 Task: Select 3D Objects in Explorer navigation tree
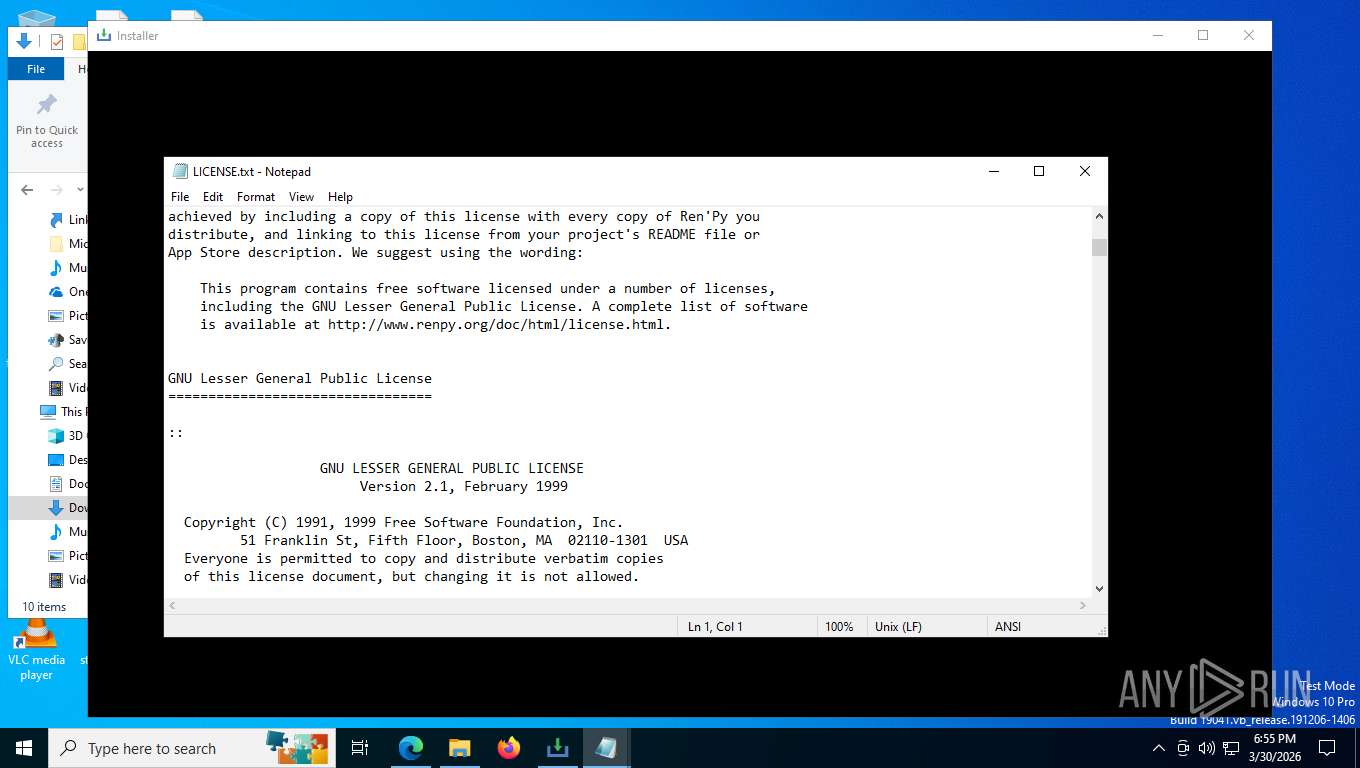point(68,436)
